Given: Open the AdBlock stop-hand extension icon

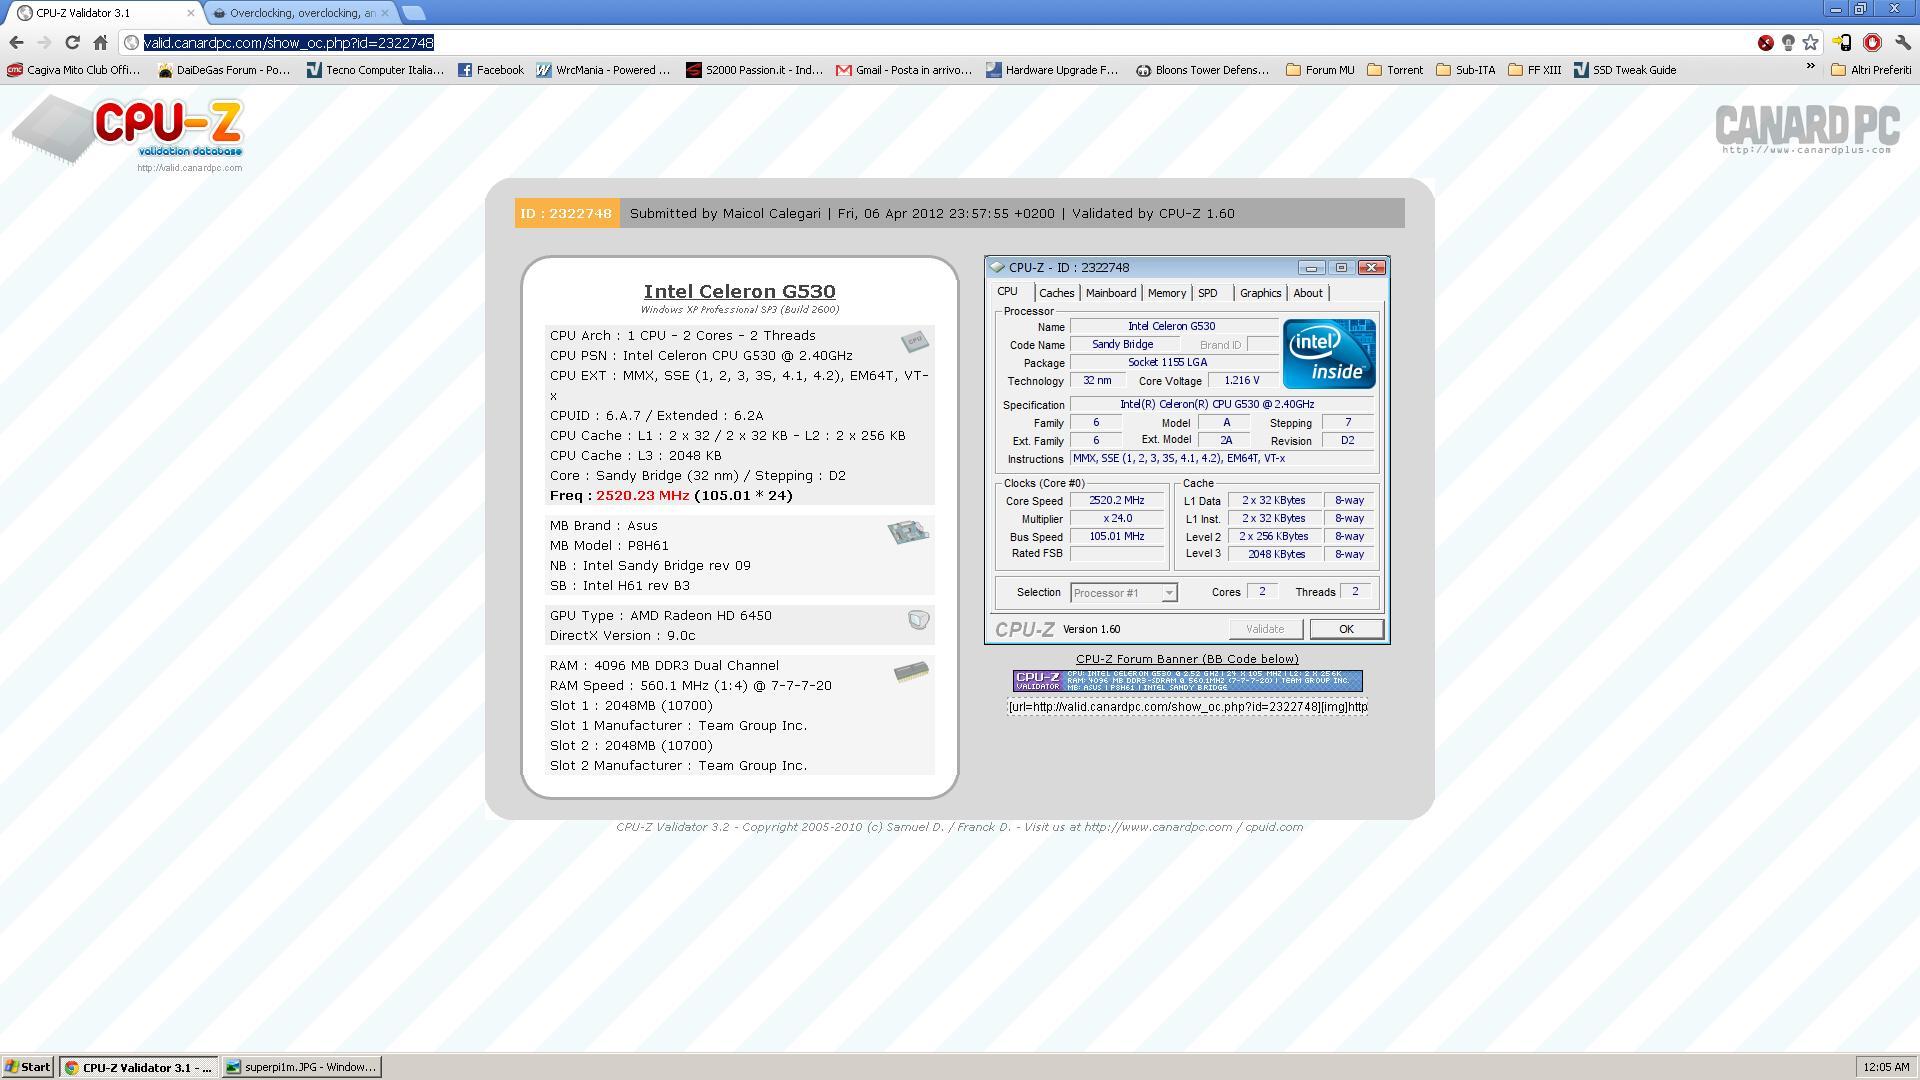Looking at the screenshot, I should [1872, 43].
